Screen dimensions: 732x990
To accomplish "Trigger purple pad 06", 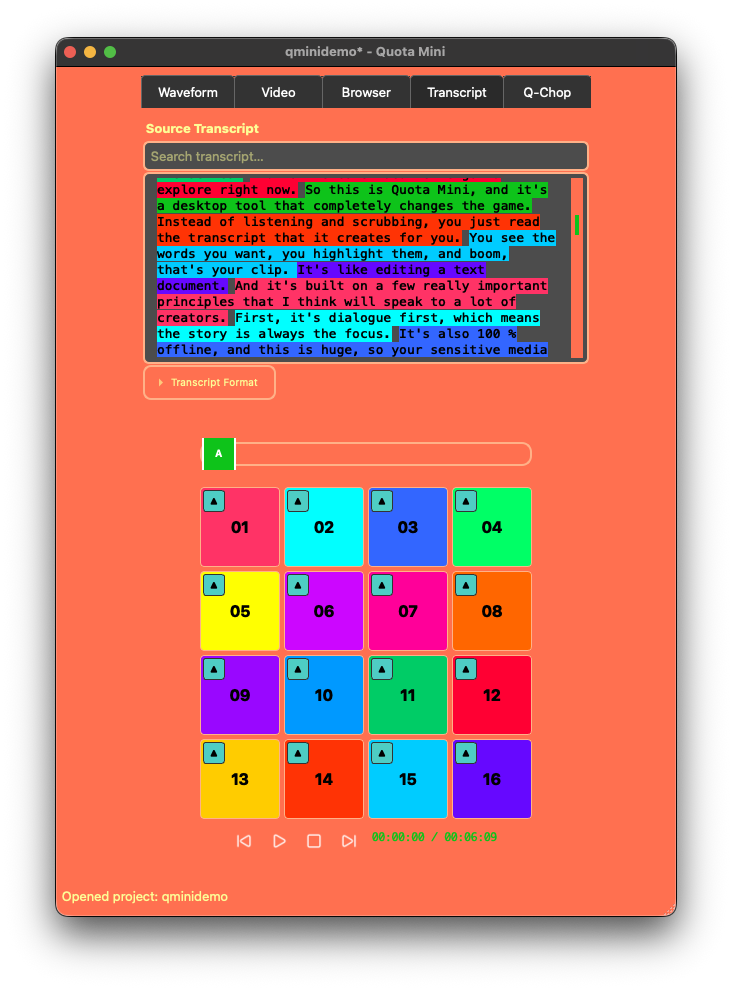I will click(x=324, y=611).
